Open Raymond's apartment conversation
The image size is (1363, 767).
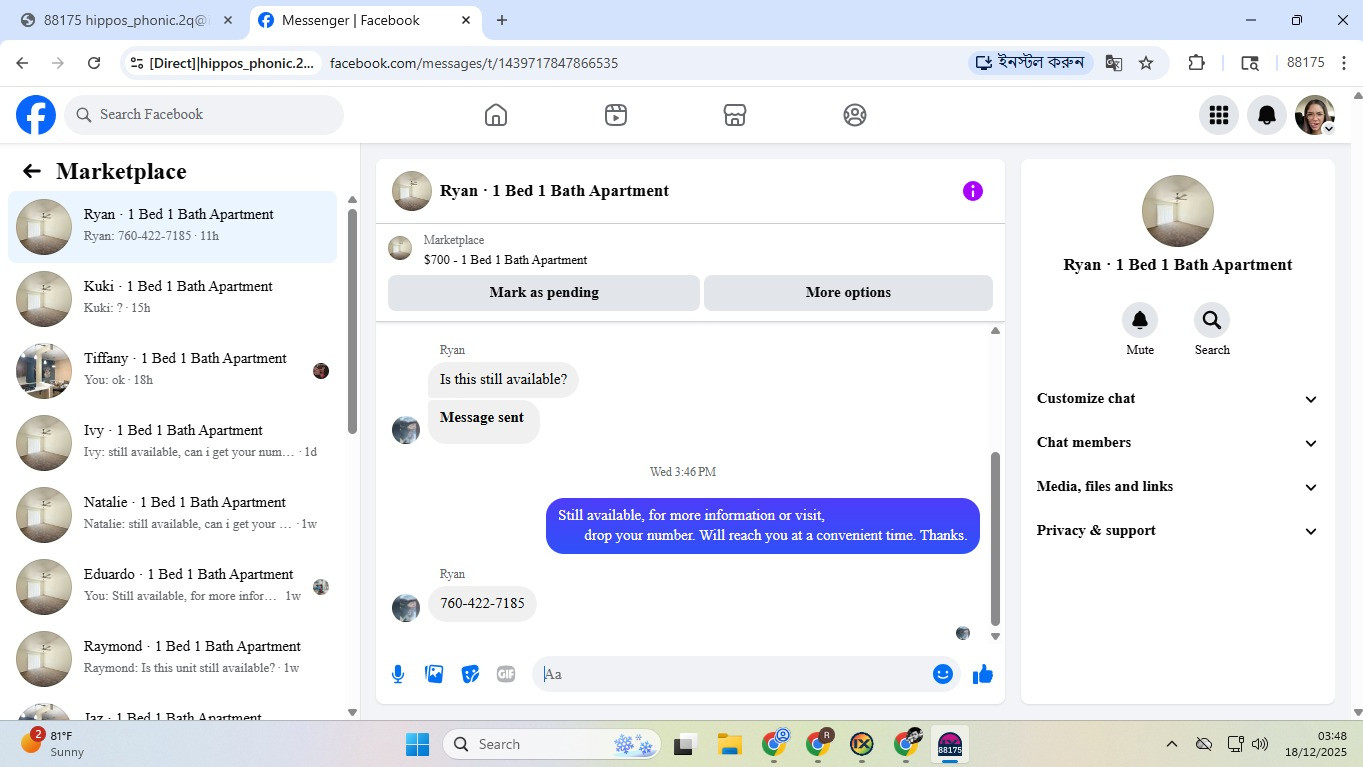coord(173,659)
